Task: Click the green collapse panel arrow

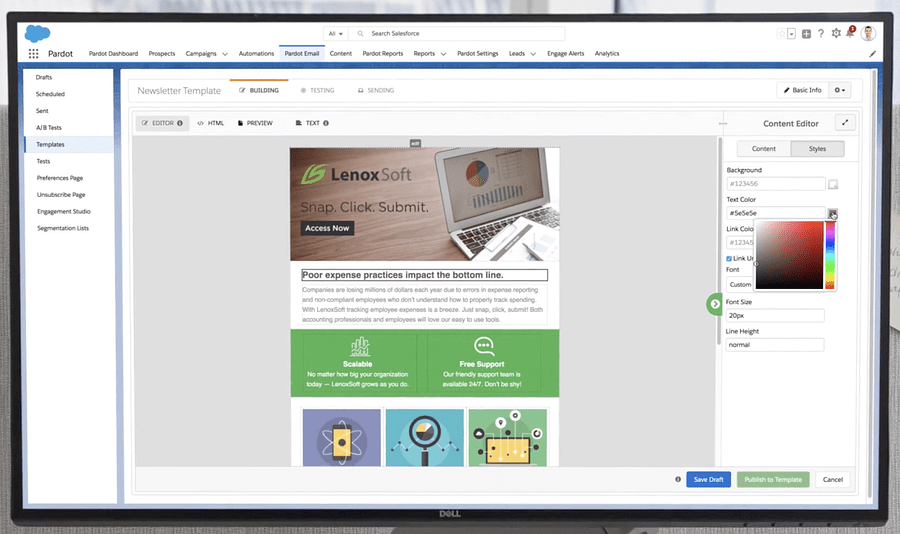Action: point(714,303)
